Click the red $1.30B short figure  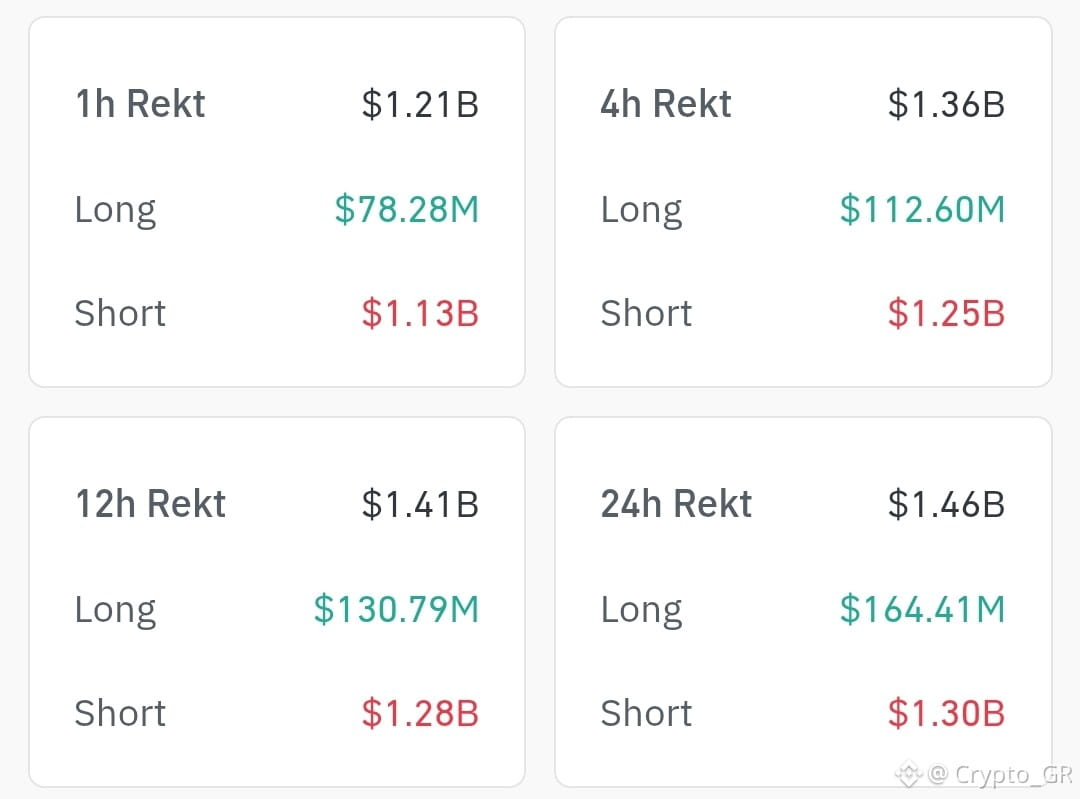click(946, 713)
